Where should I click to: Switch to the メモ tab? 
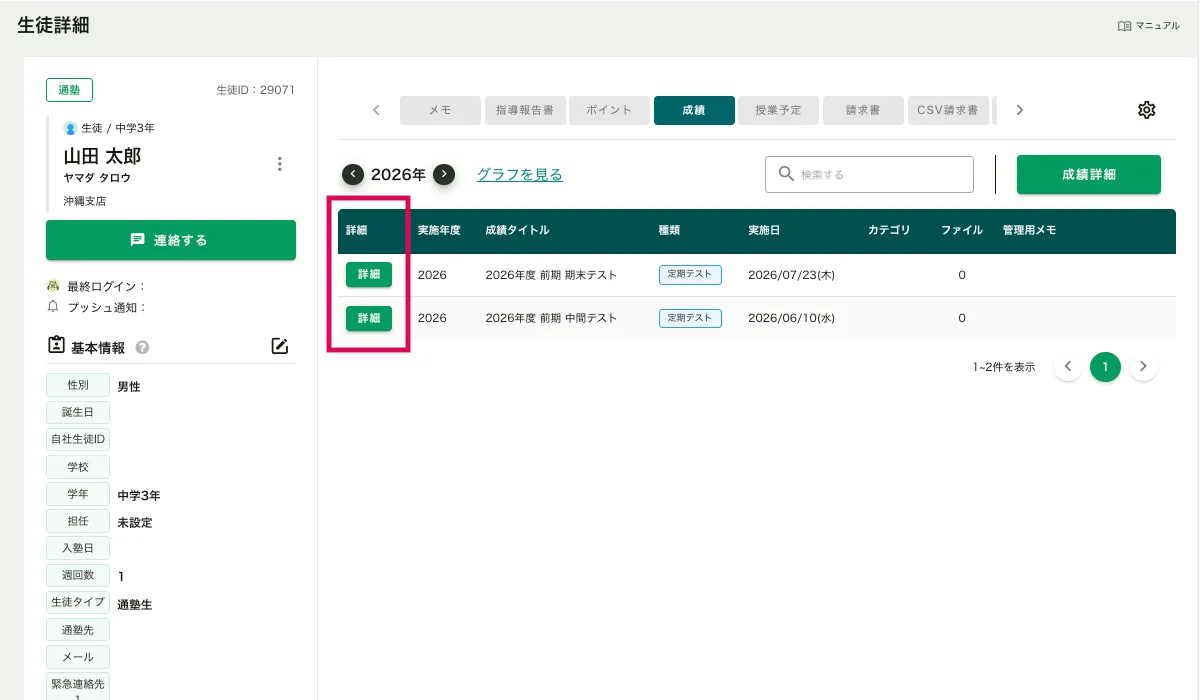[440, 110]
